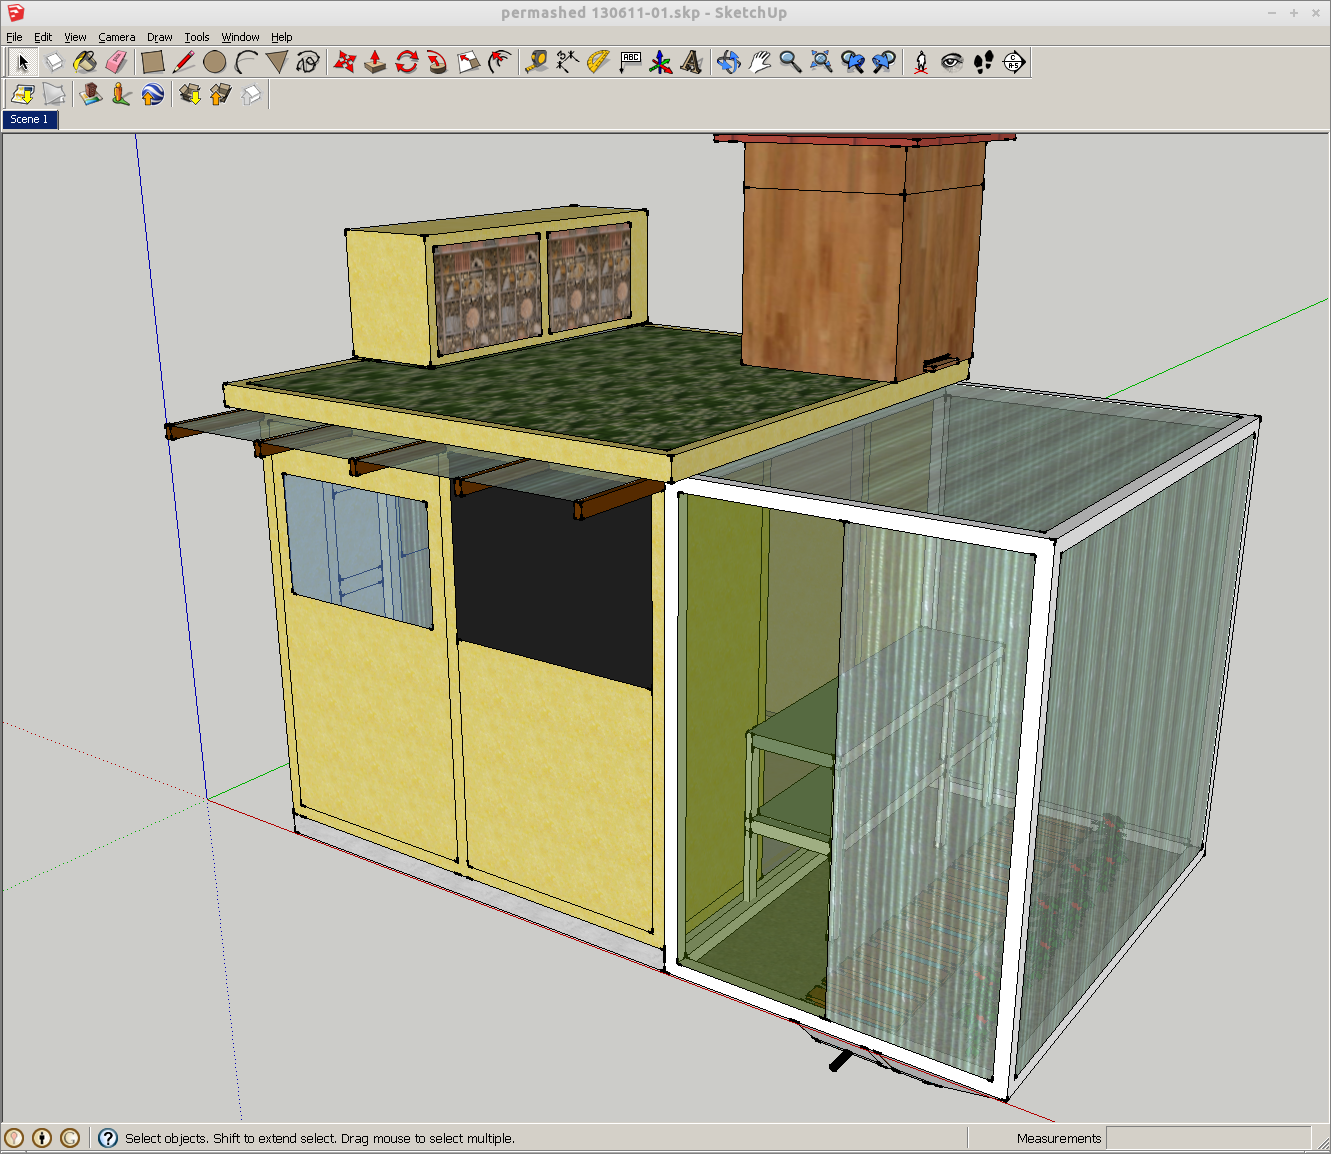Switch to the Scene 1 tab

point(30,119)
